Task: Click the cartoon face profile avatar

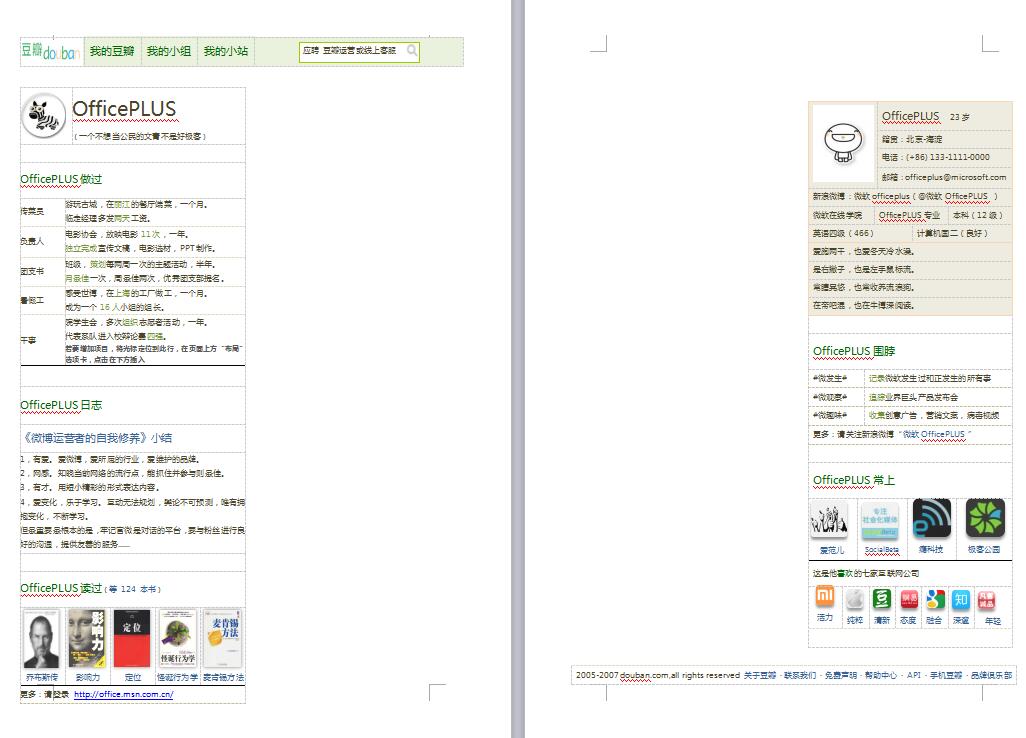Action: click(x=843, y=142)
